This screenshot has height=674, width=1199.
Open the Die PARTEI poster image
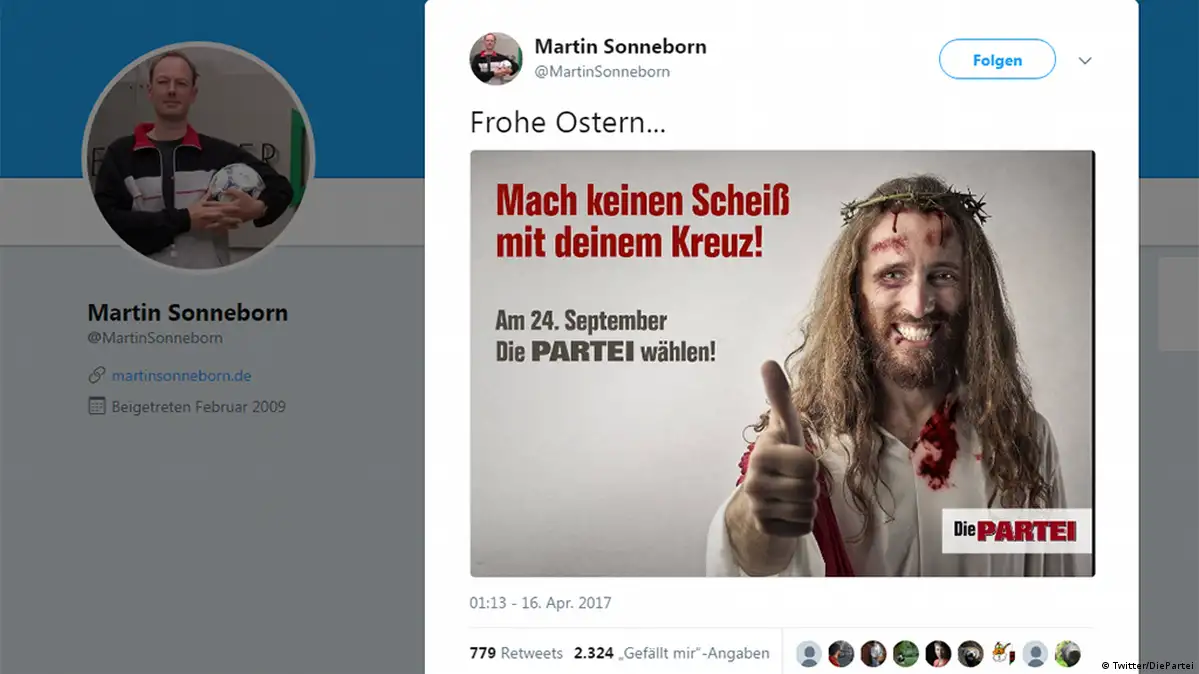click(x=782, y=363)
